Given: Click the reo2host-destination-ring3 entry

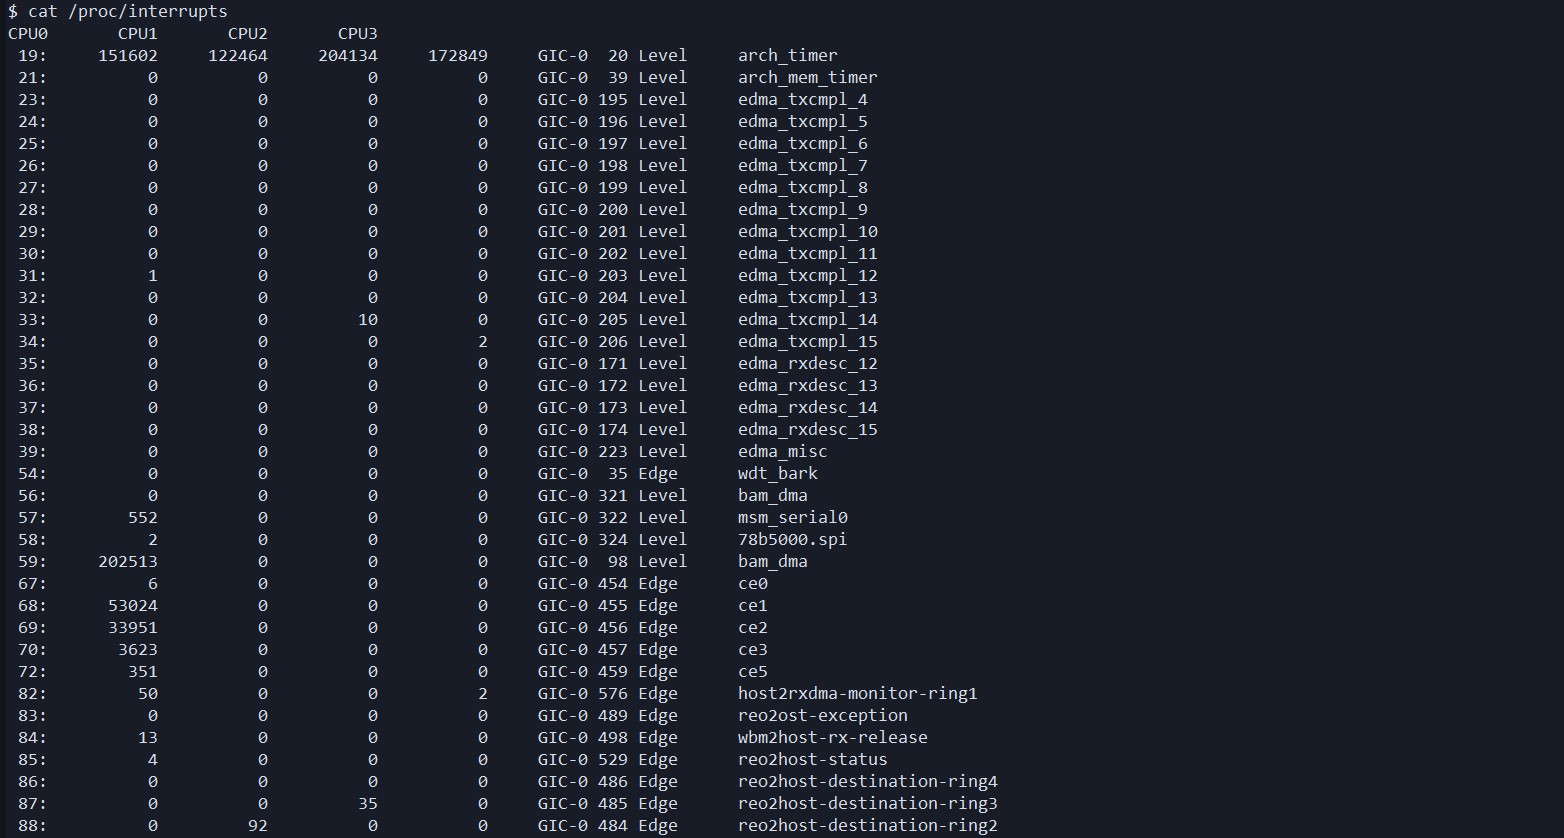Looking at the screenshot, I should click(x=868, y=804).
